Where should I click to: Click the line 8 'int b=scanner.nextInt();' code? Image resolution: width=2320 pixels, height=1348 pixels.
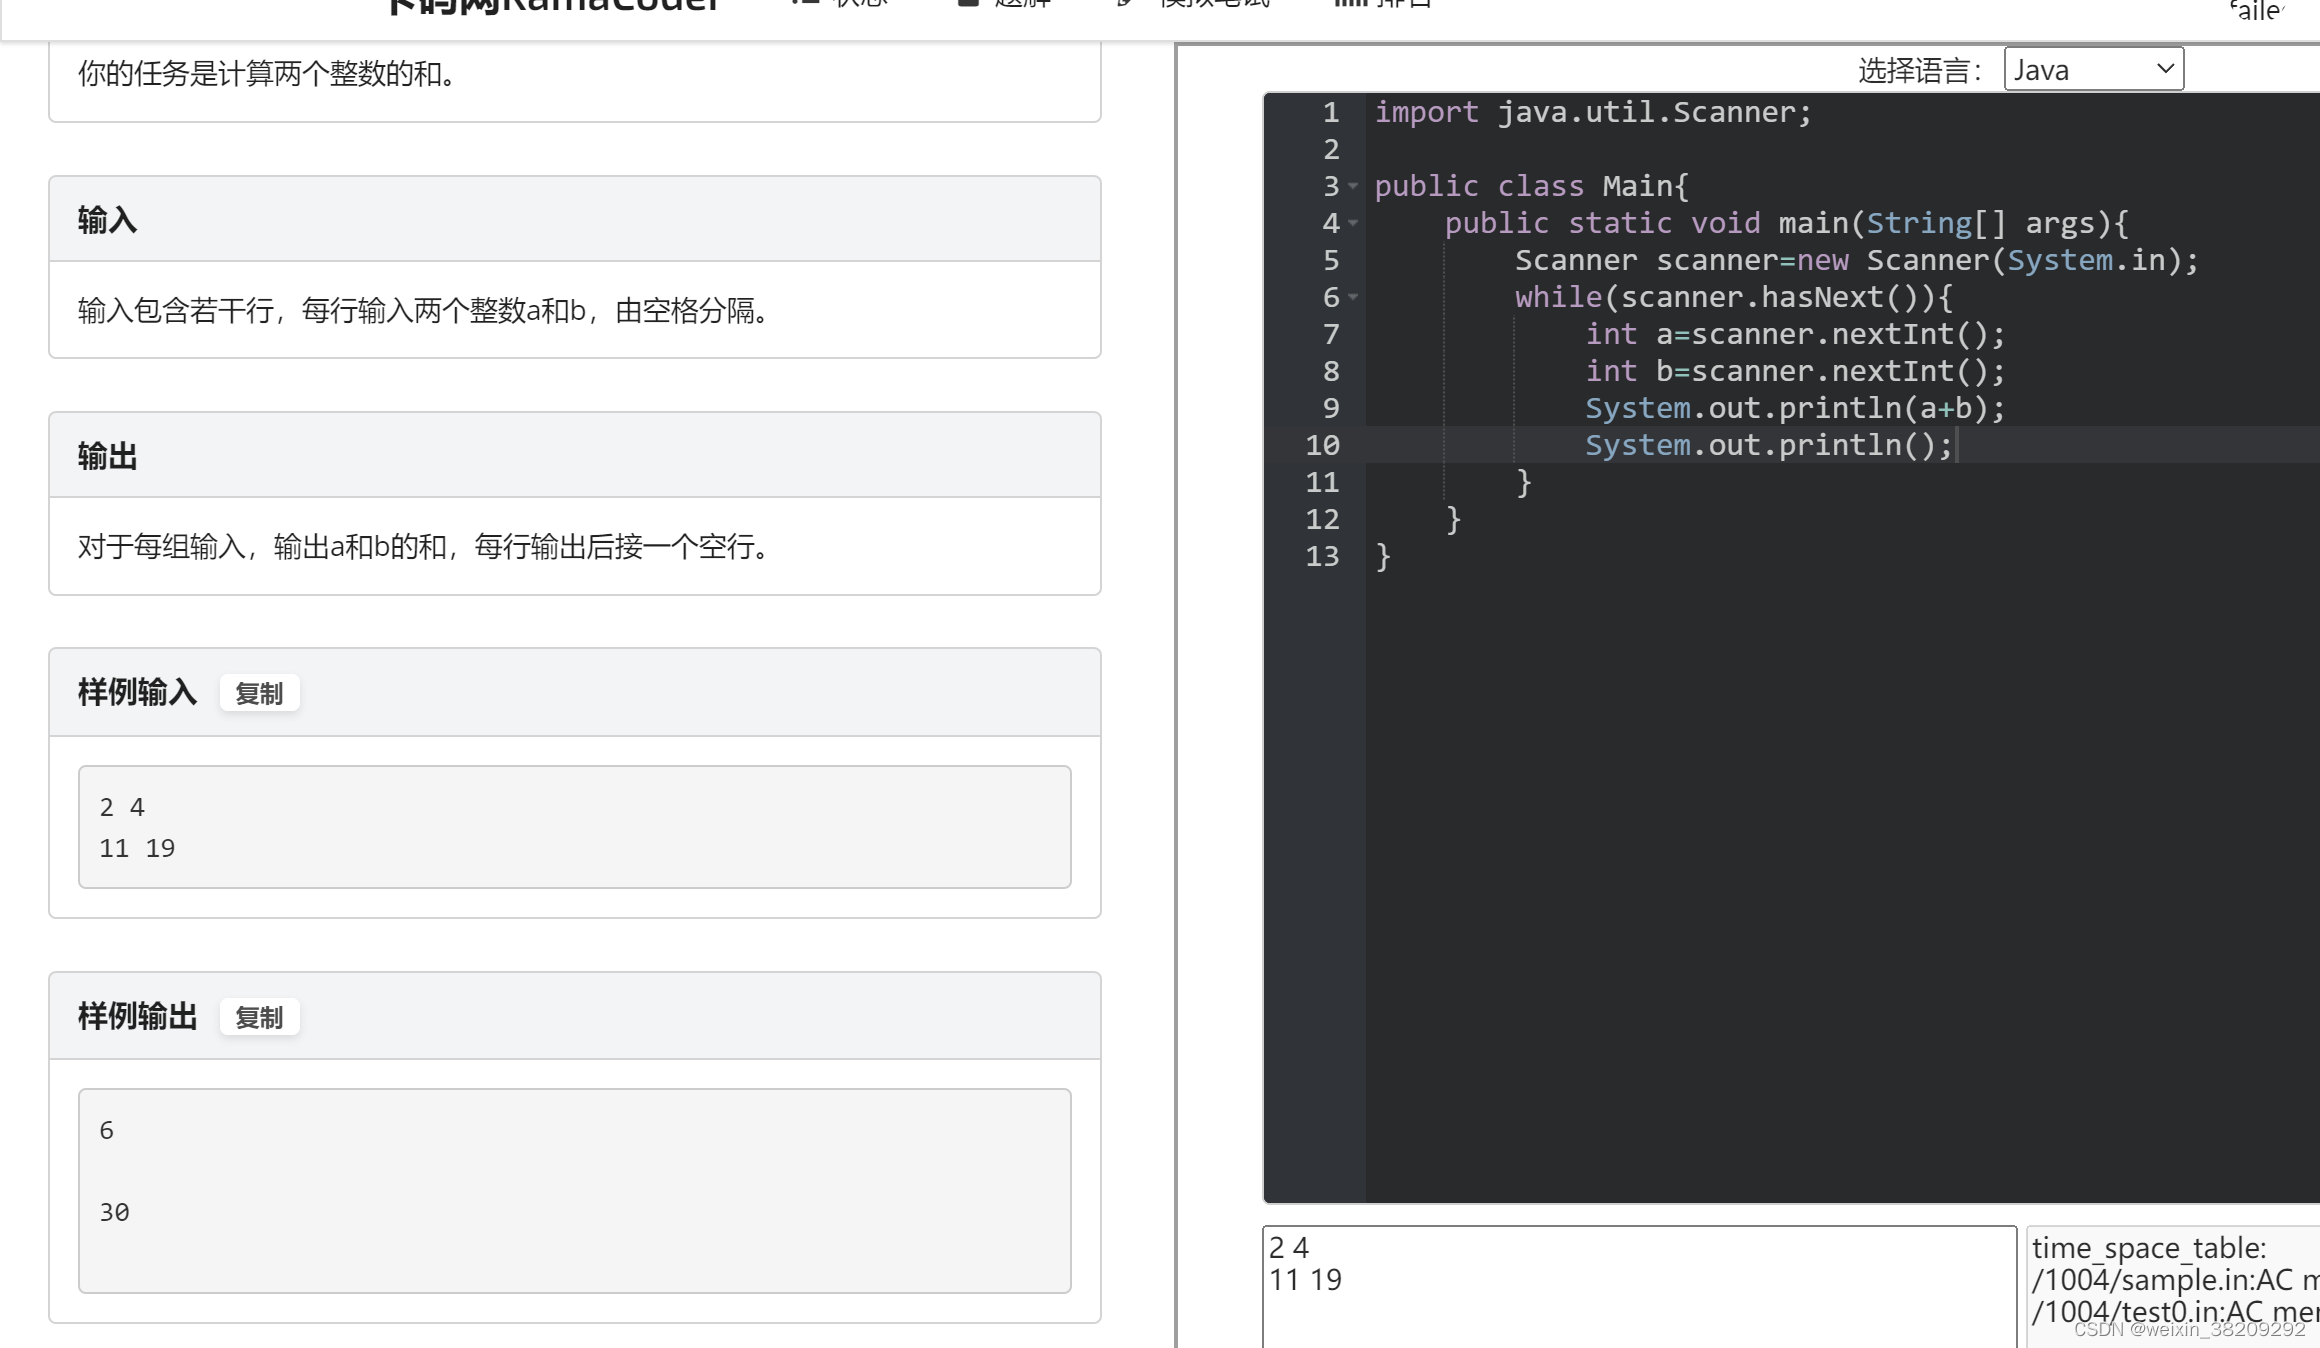pyautogui.click(x=1795, y=371)
